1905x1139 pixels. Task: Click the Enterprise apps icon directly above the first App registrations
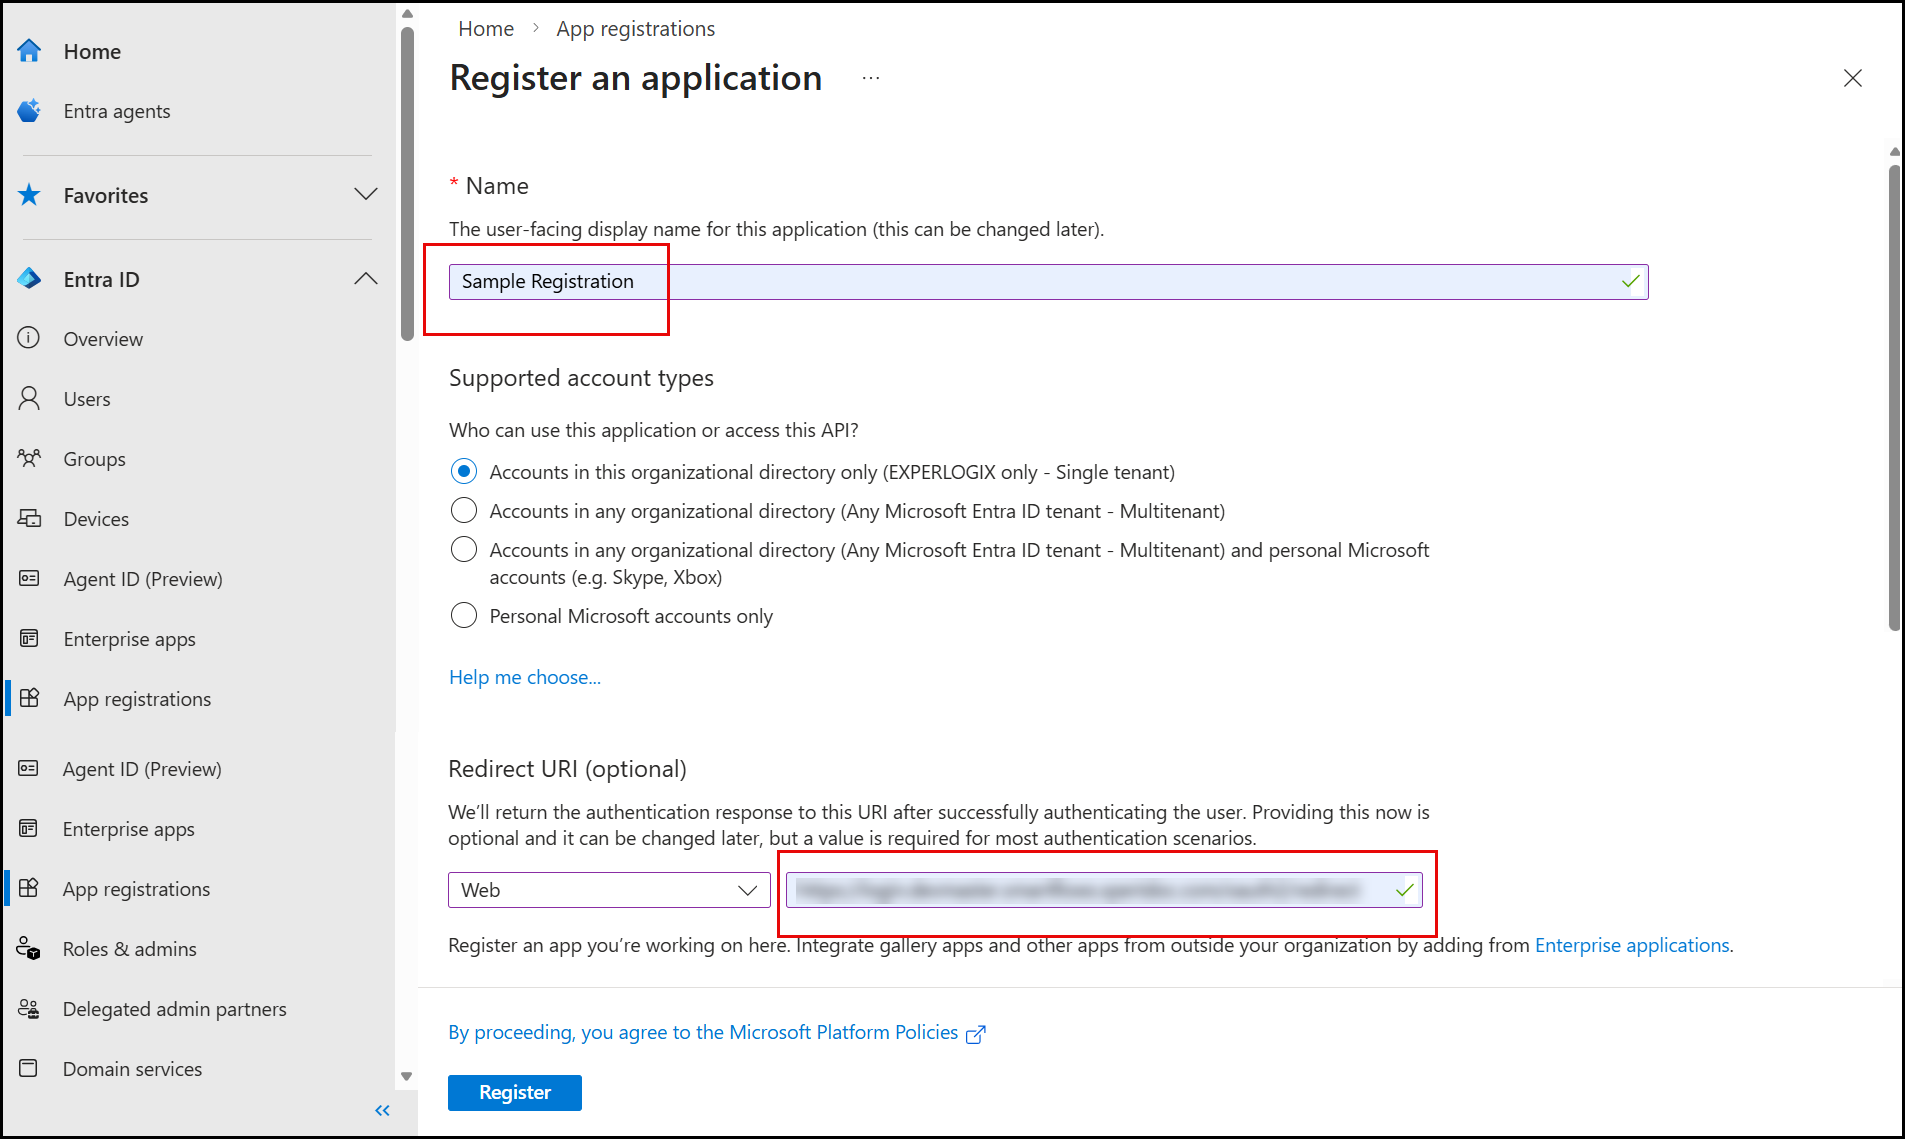29,638
